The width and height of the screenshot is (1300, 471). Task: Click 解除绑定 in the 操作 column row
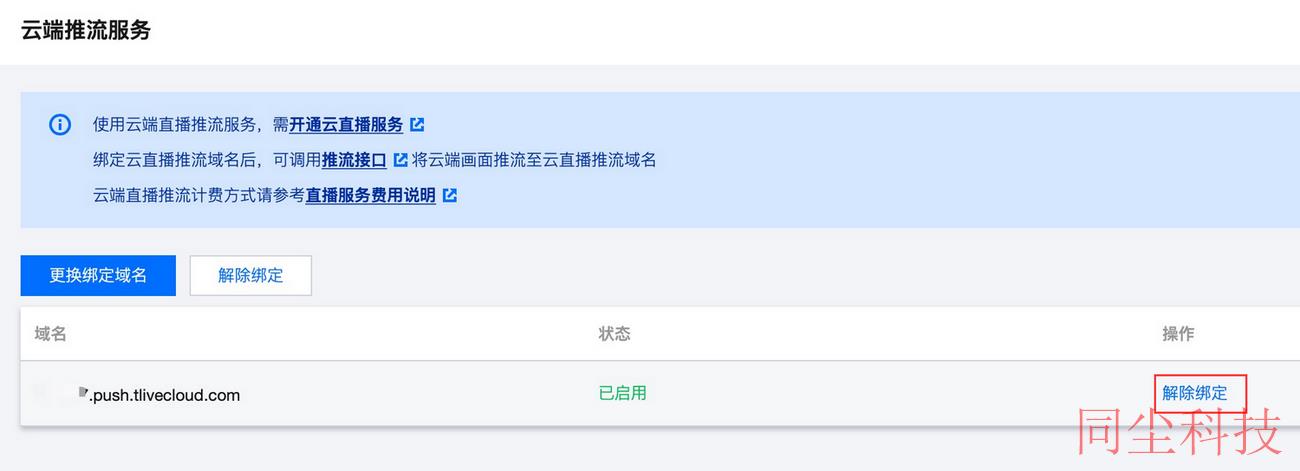(x=1195, y=393)
